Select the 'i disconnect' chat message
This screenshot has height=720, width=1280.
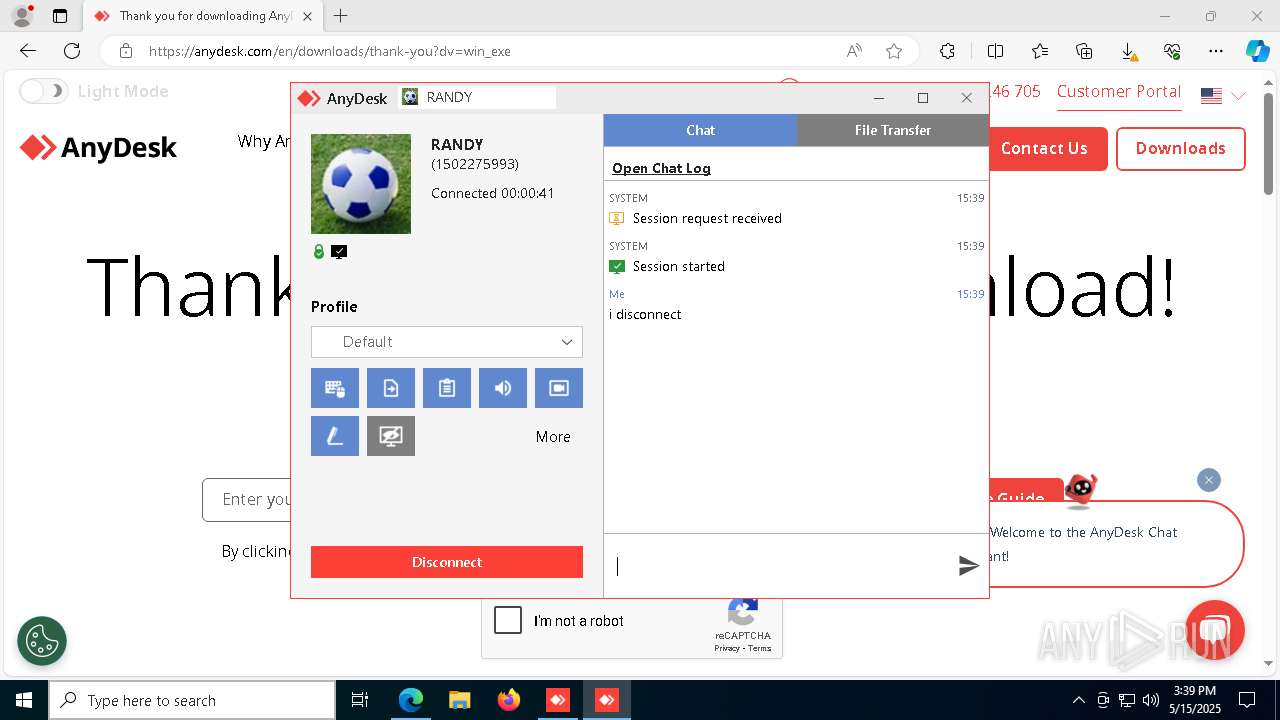[645, 314]
